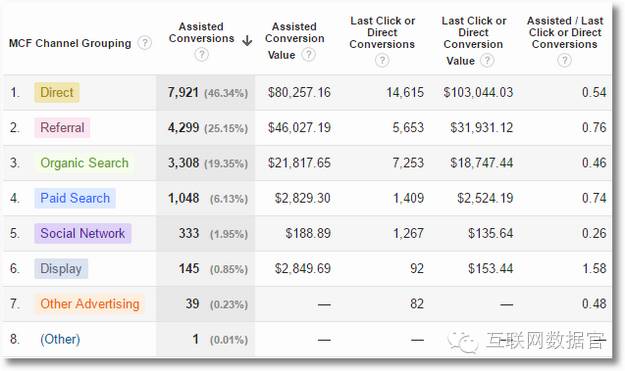Click help icon beside MCF Channel Grouping
625x371 pixels.
[x=144, y=43]
